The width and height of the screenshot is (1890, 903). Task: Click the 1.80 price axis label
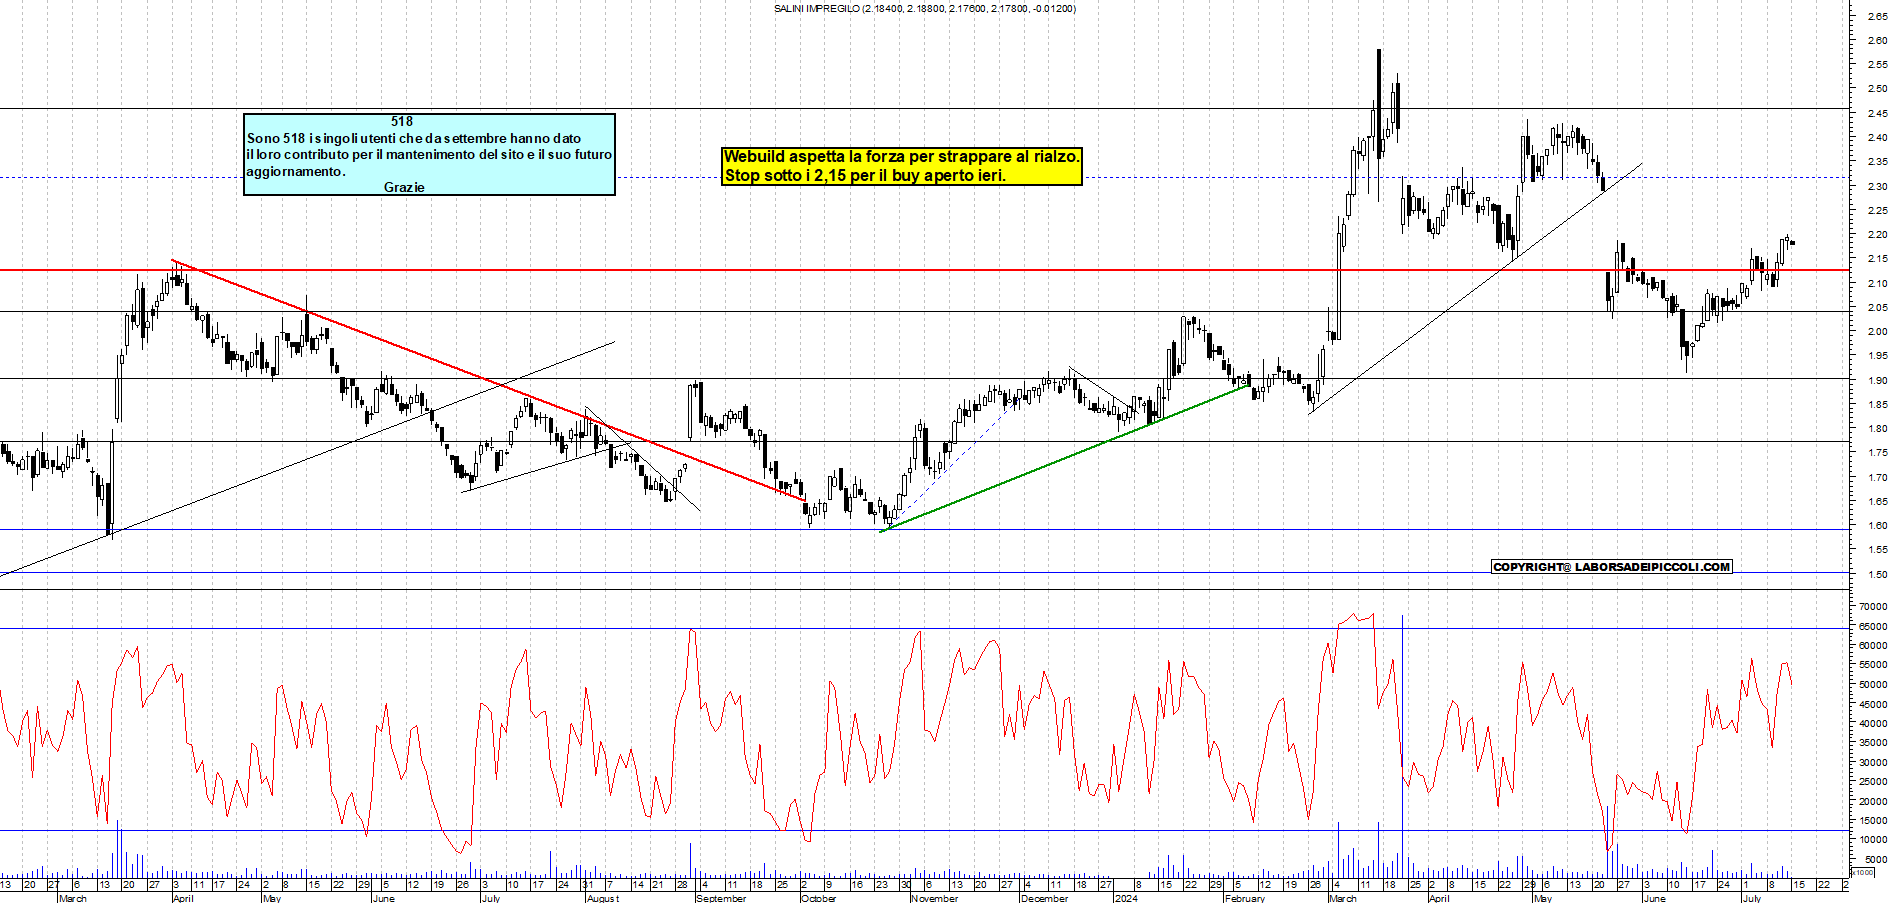[x=1877, y=429]
